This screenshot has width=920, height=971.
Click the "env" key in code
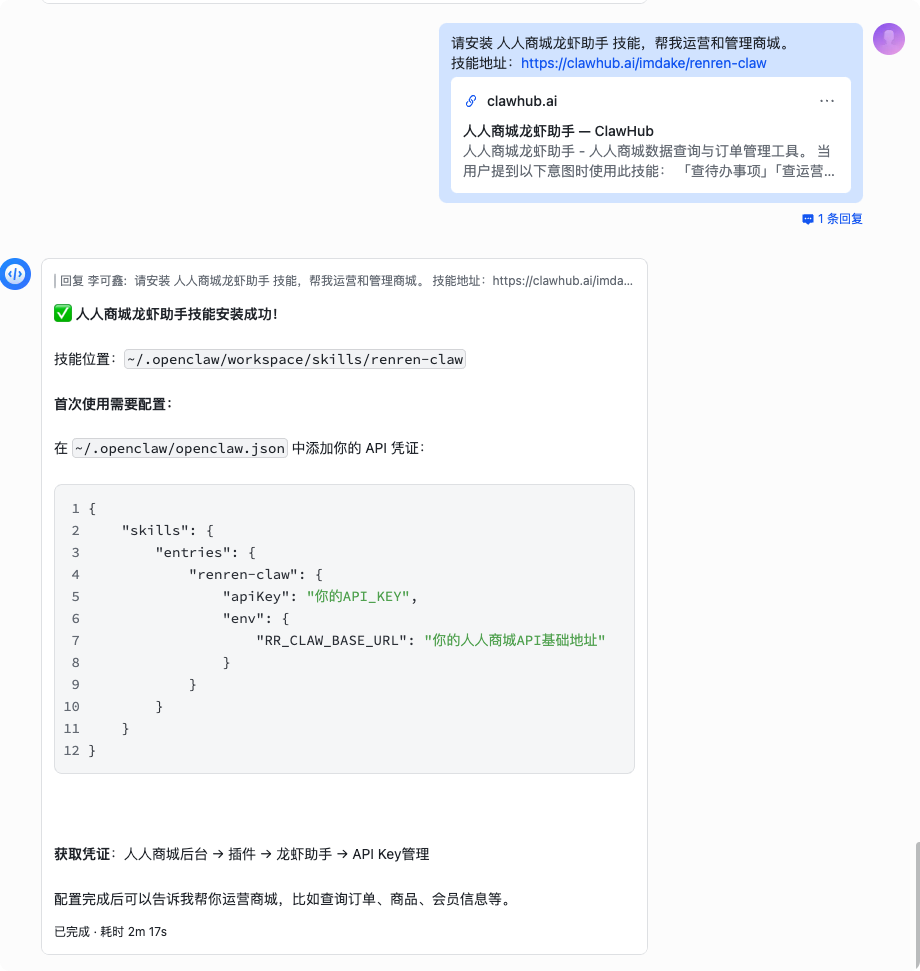[243, 619]
